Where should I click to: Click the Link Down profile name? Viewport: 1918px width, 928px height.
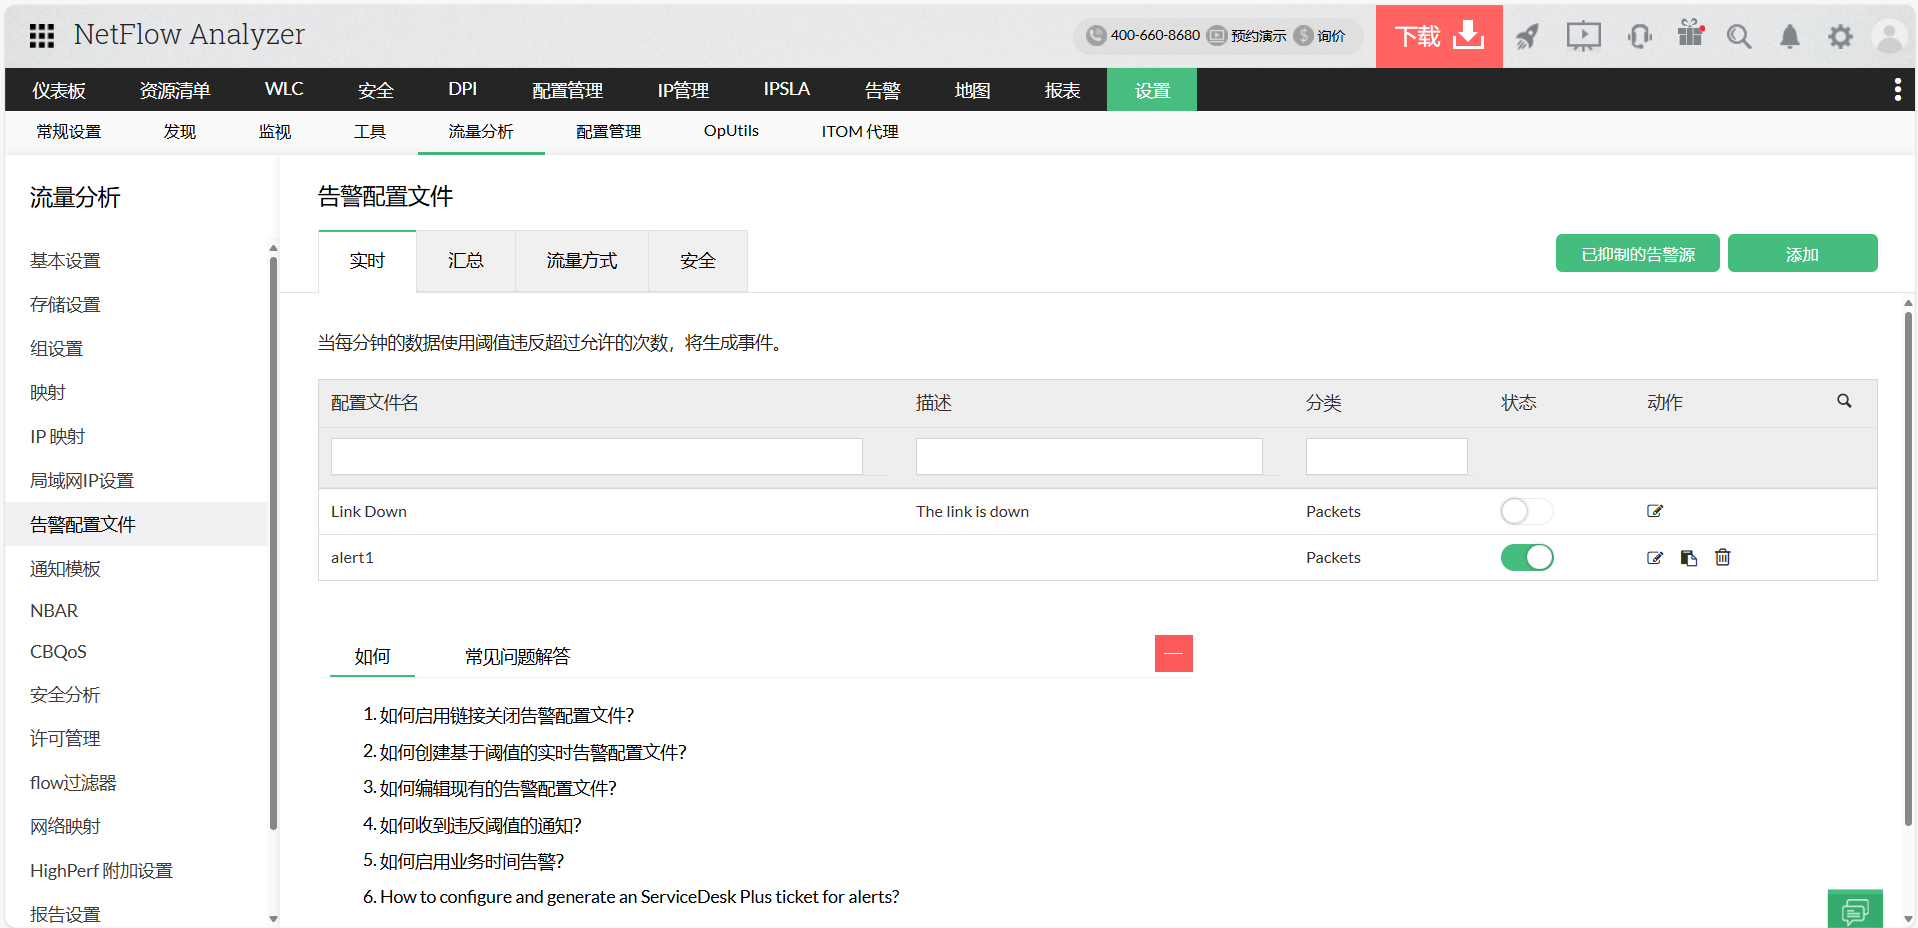click(x=369, y=512)
